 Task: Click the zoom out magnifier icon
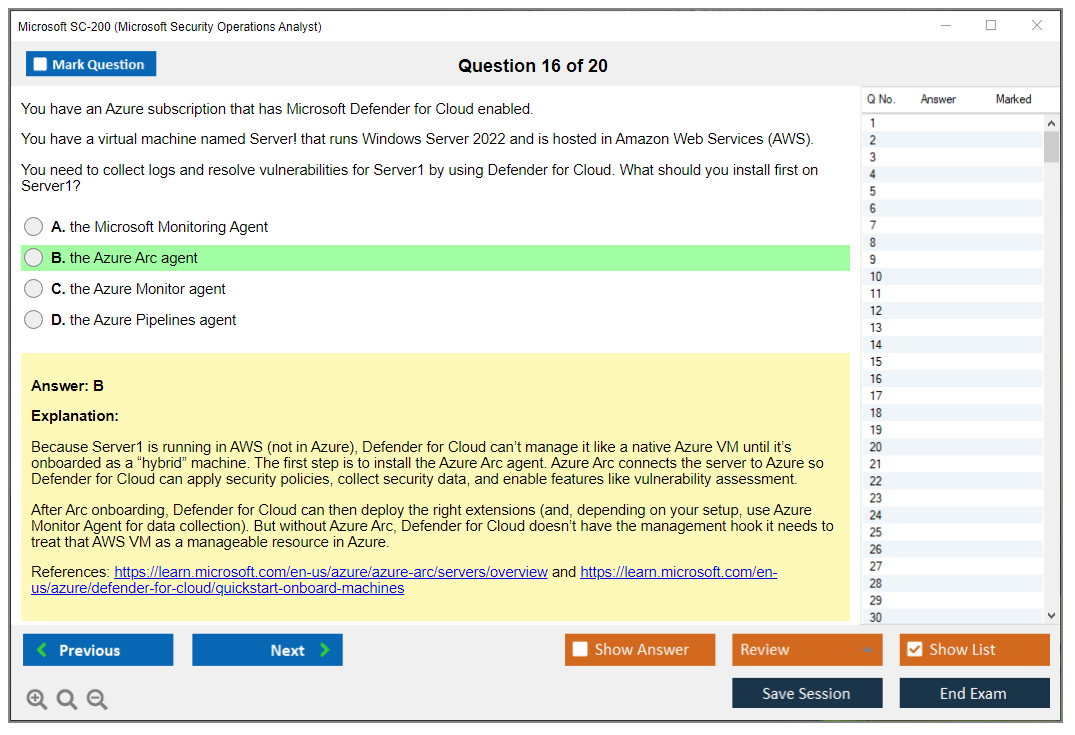point(96,699)
